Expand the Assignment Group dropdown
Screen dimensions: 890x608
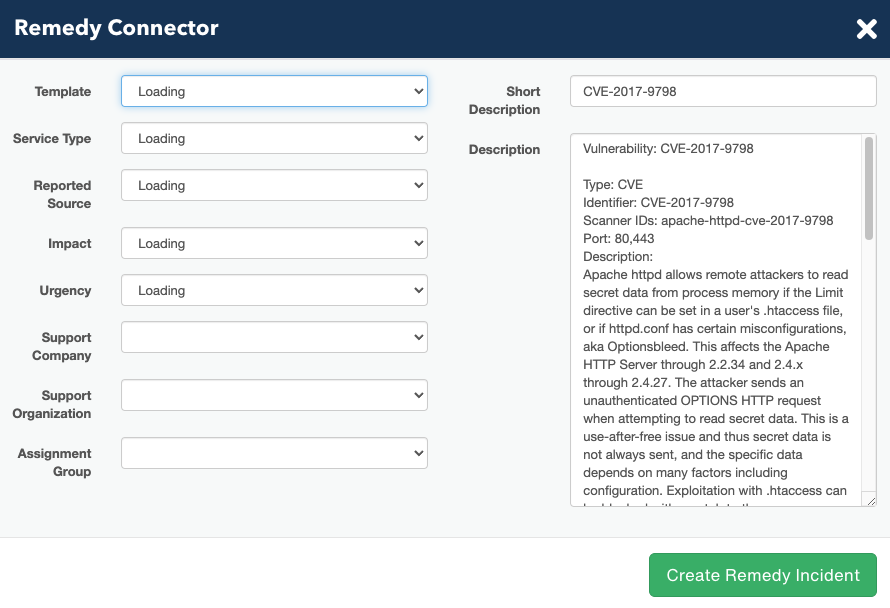[x=274, y=453]
